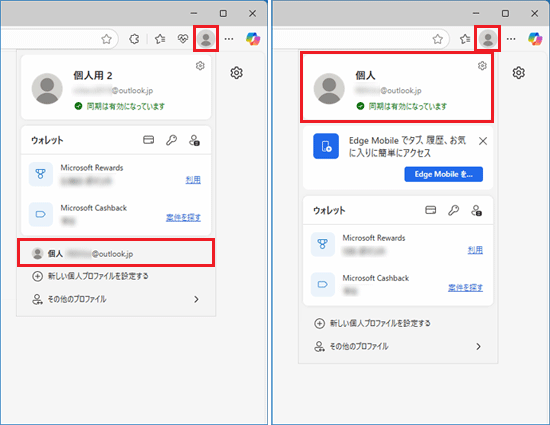
Task: Launch Copilot icon in right window
Action: [x=535, y=39]
